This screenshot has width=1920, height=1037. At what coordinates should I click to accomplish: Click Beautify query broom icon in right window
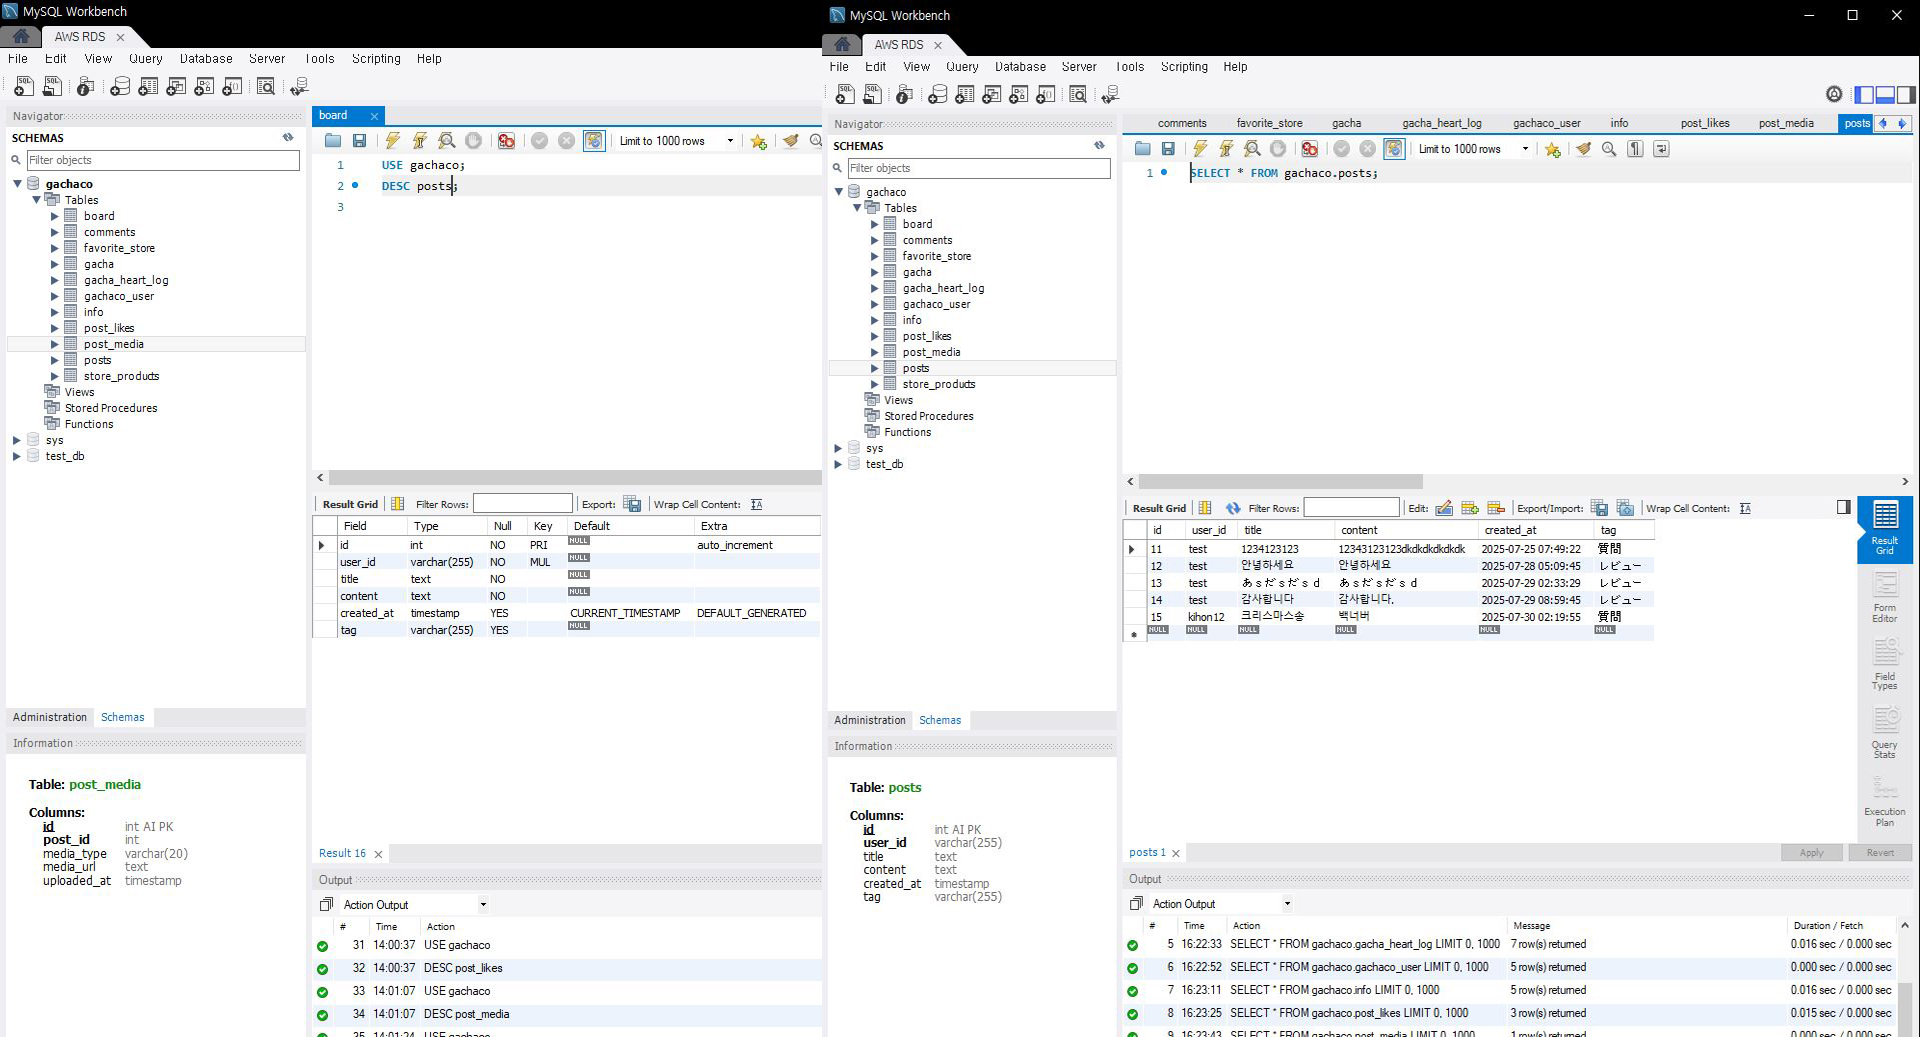pyautogui.click(x=1583, y=149)
